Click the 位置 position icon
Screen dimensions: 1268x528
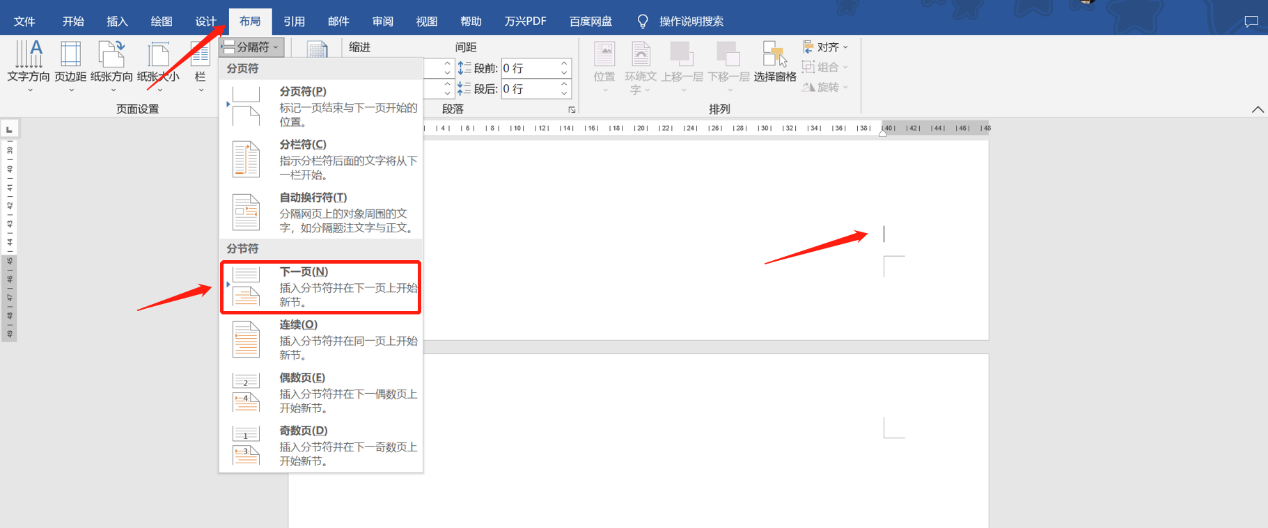coord(604,54)
